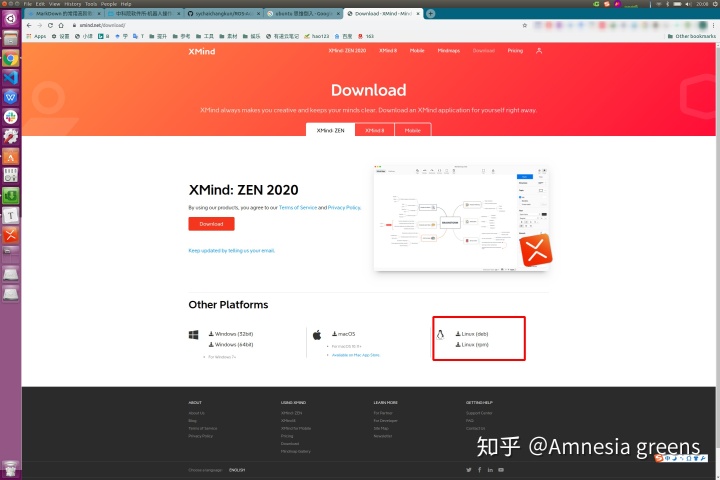Click the XMind ZEN app screenshot thumbnail
The image size is (720, 480).
[461, 218]
